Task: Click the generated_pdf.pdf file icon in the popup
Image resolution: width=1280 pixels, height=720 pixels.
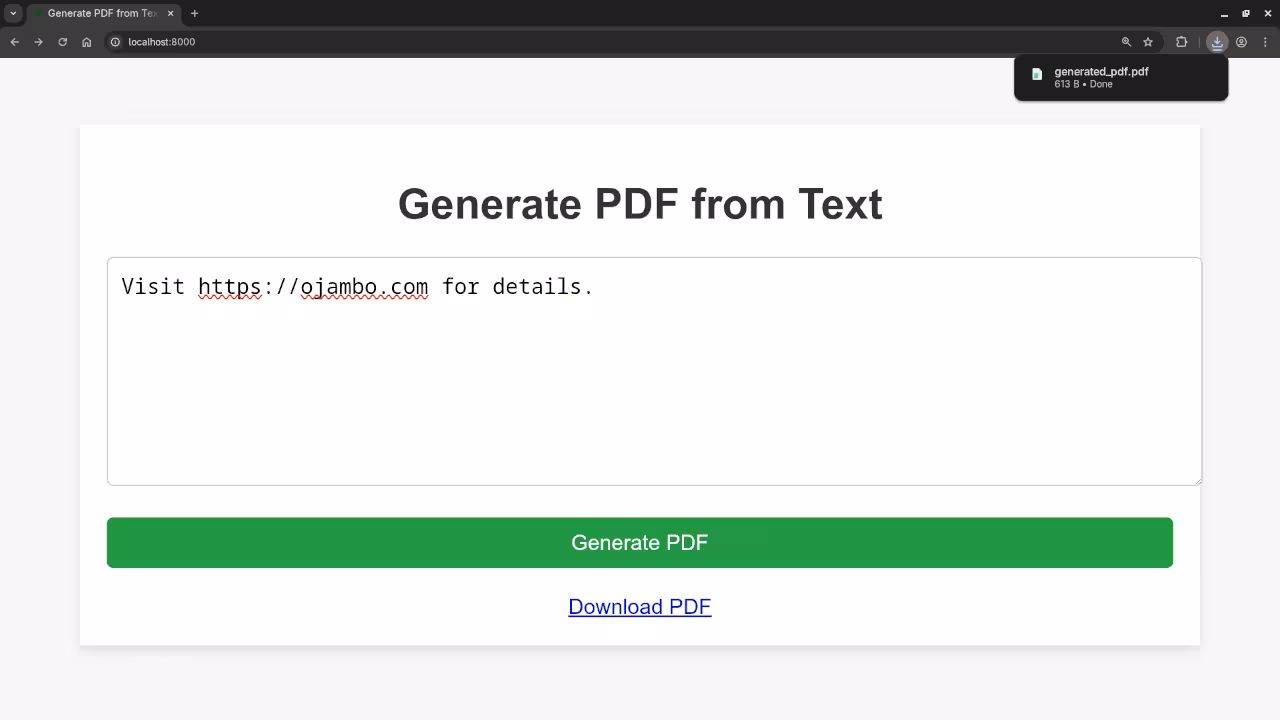Action: 1037,73
